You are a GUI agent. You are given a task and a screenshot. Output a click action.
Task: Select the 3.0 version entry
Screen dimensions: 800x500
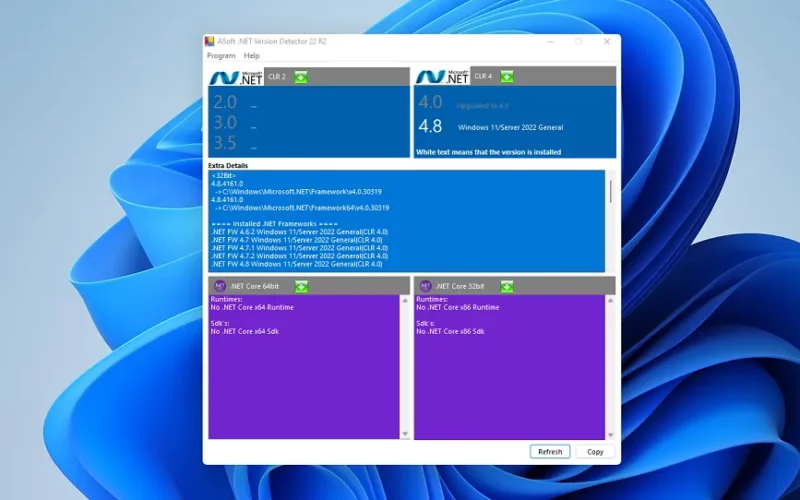[225, 122]
